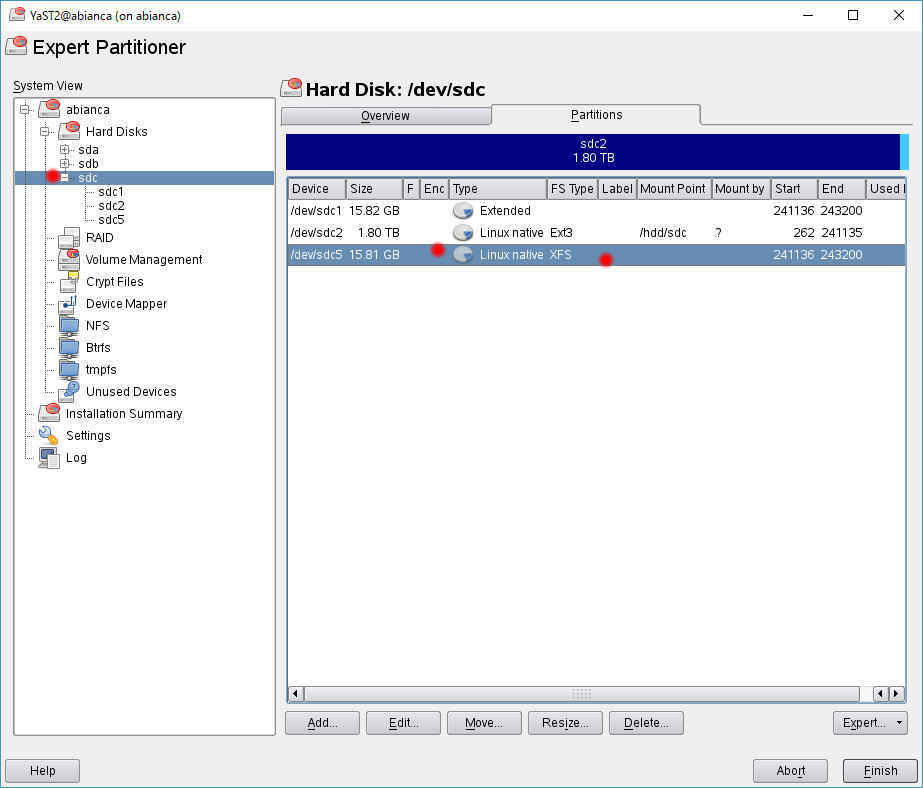Click the Finish button
The image size is (923, 788).
point(880,770)
